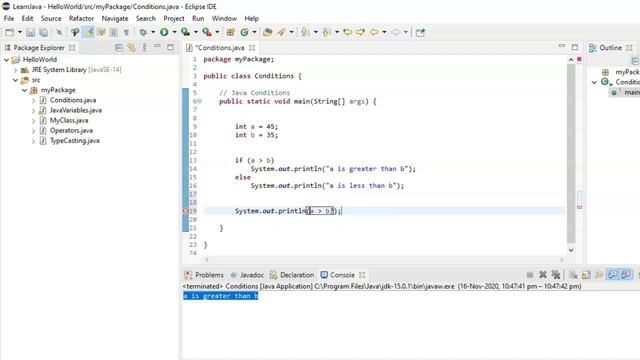The image size is (640, 360).
Task: Open the Debug button dropdown arrow
Action: pyautogui.click(x=153, y=32)
